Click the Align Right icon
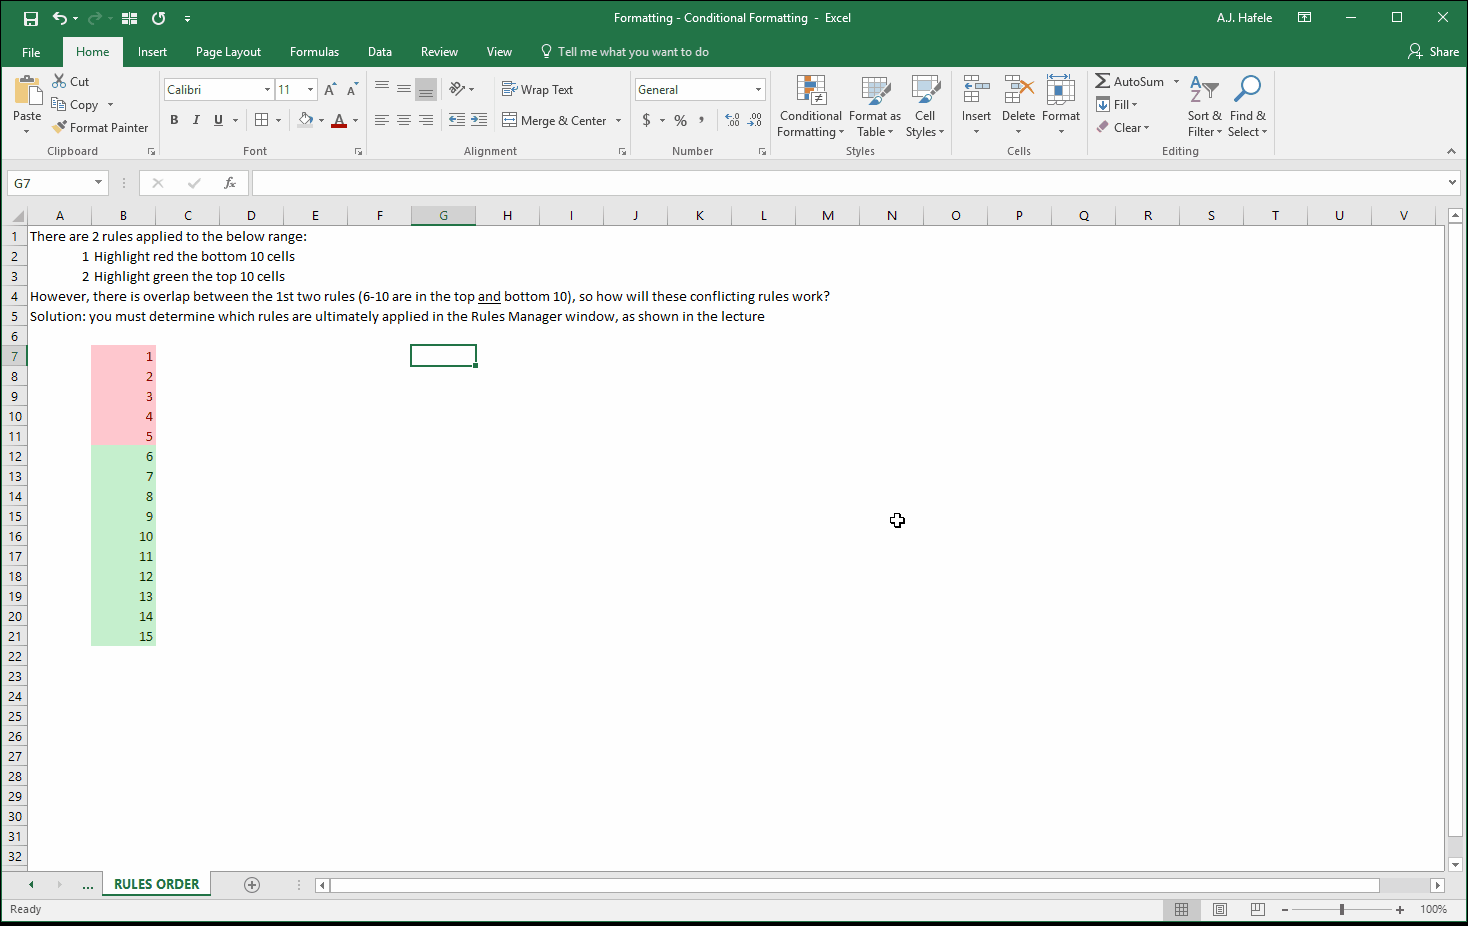Screen dimensions: 1468x926 click(426, 120)
